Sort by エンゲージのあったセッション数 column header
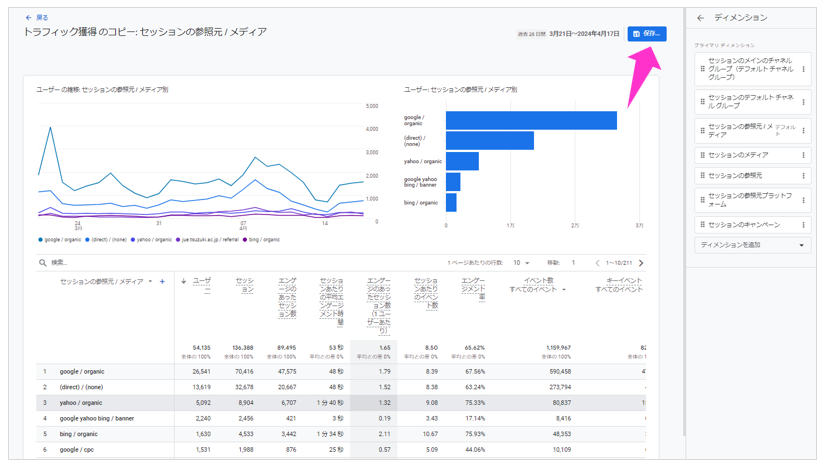The height and width of the screenshot is (464, 824). (x=287, y=297)
